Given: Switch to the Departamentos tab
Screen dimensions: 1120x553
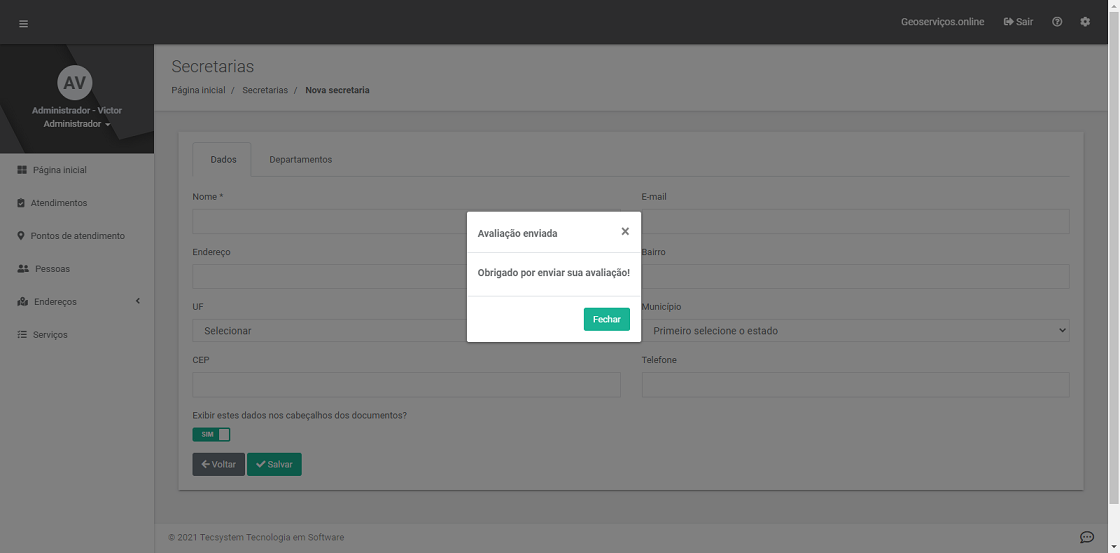Looking at the screenshot, I should pos(300,160).
